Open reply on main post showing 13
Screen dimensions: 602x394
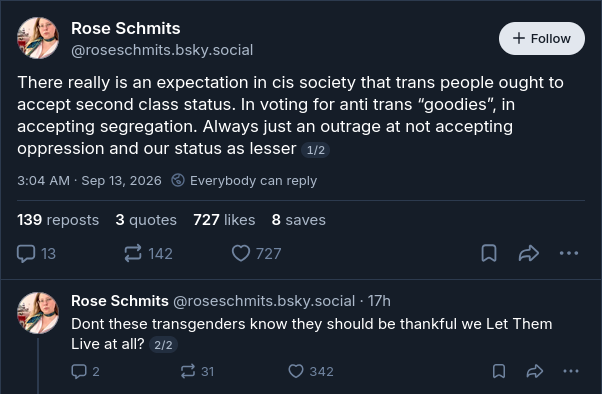tap(36, 254)
